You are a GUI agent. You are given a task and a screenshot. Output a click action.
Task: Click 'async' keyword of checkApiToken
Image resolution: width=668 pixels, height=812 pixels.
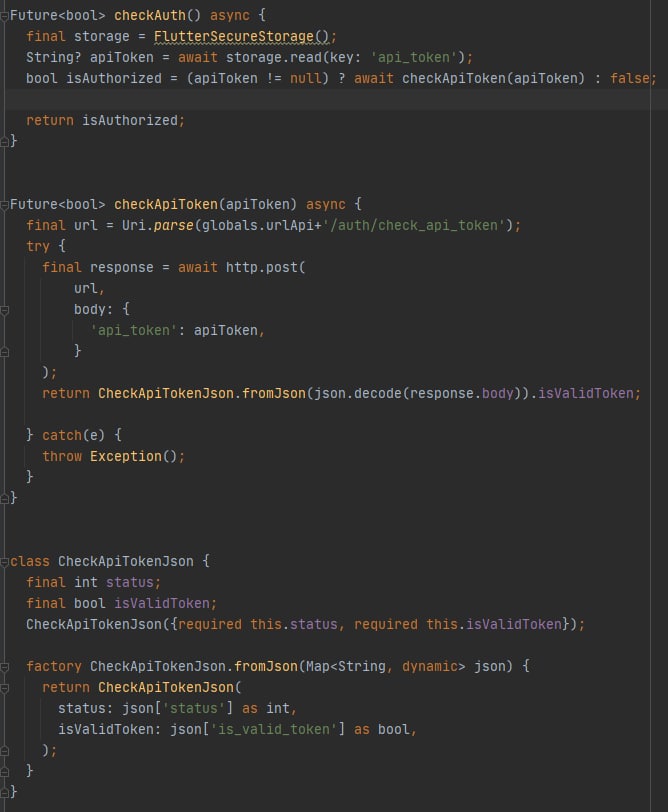click(x=326, y=205)
